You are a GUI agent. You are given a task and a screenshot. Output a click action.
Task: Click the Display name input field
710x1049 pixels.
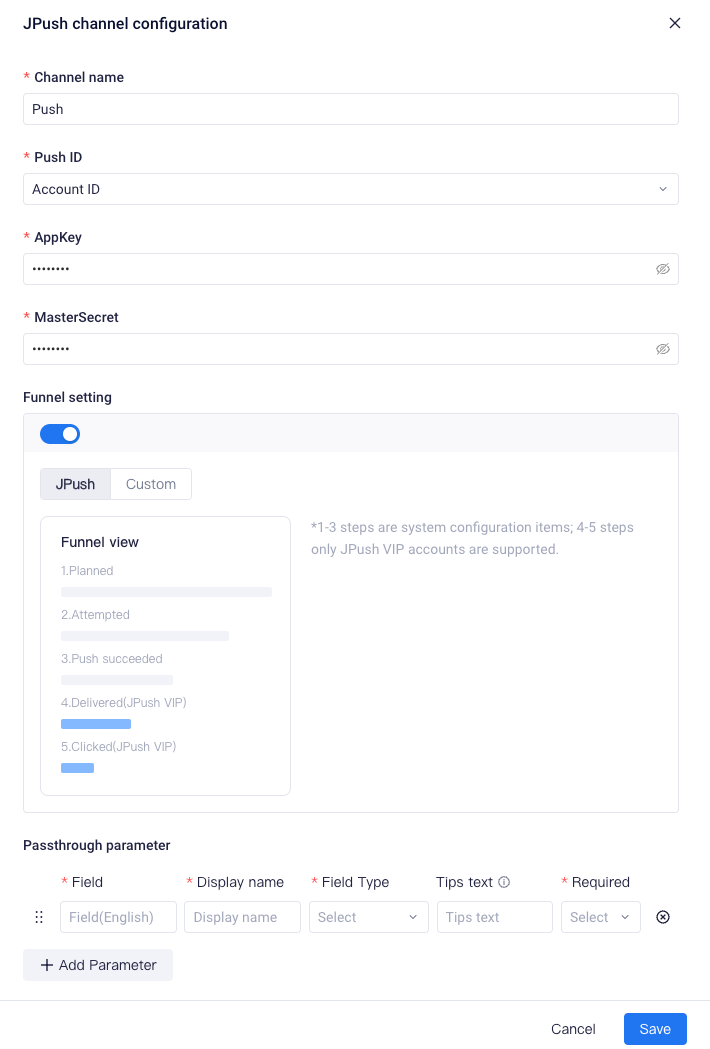click(242, 917)
